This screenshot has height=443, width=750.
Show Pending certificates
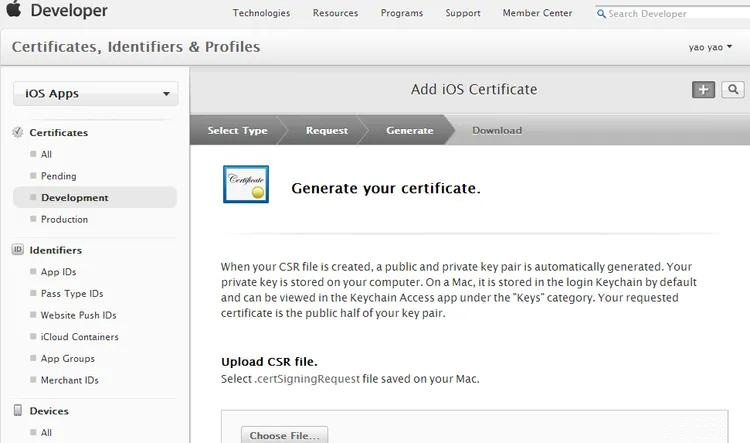click(x=58, y=176)
